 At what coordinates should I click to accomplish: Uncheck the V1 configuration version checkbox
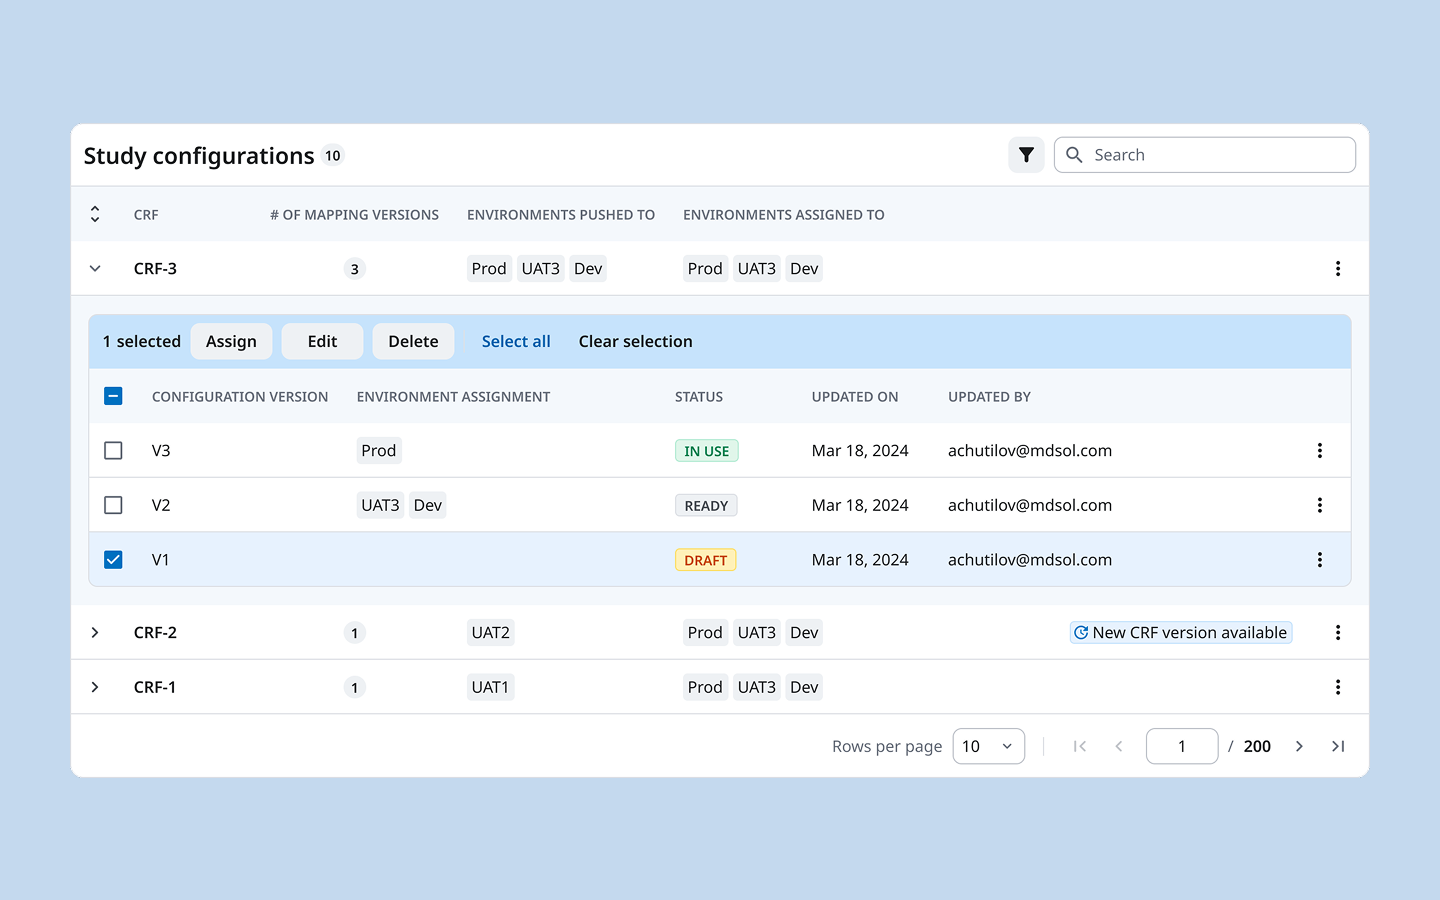coord(113,559)
